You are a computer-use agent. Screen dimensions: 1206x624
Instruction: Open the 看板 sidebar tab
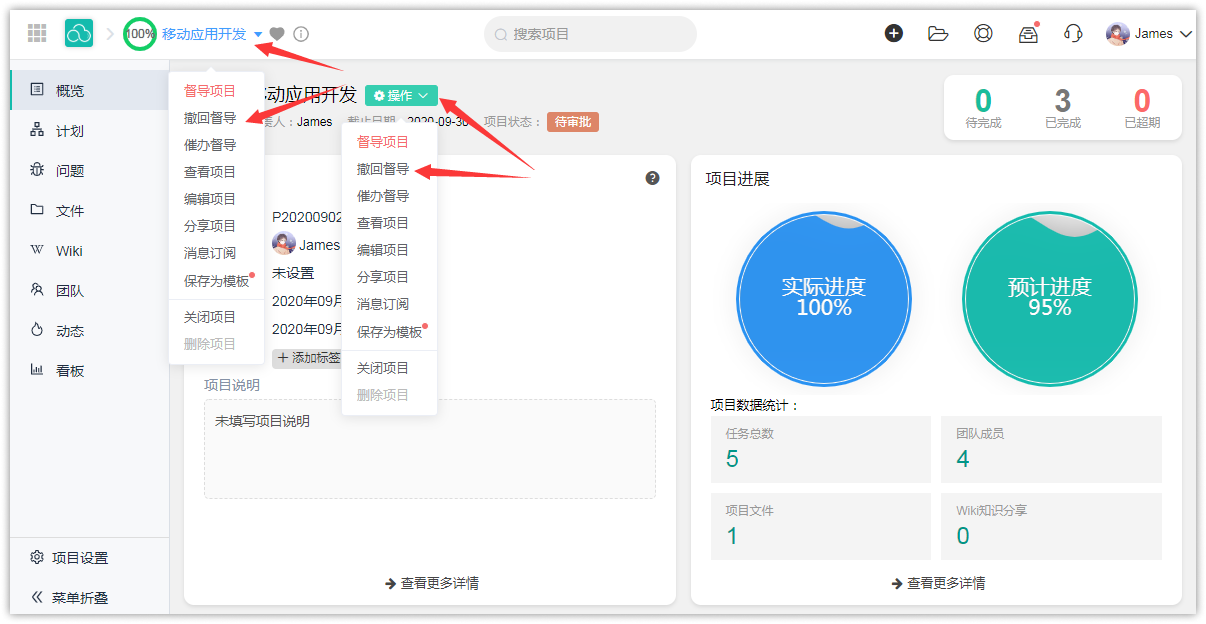[x=70, y=371]
